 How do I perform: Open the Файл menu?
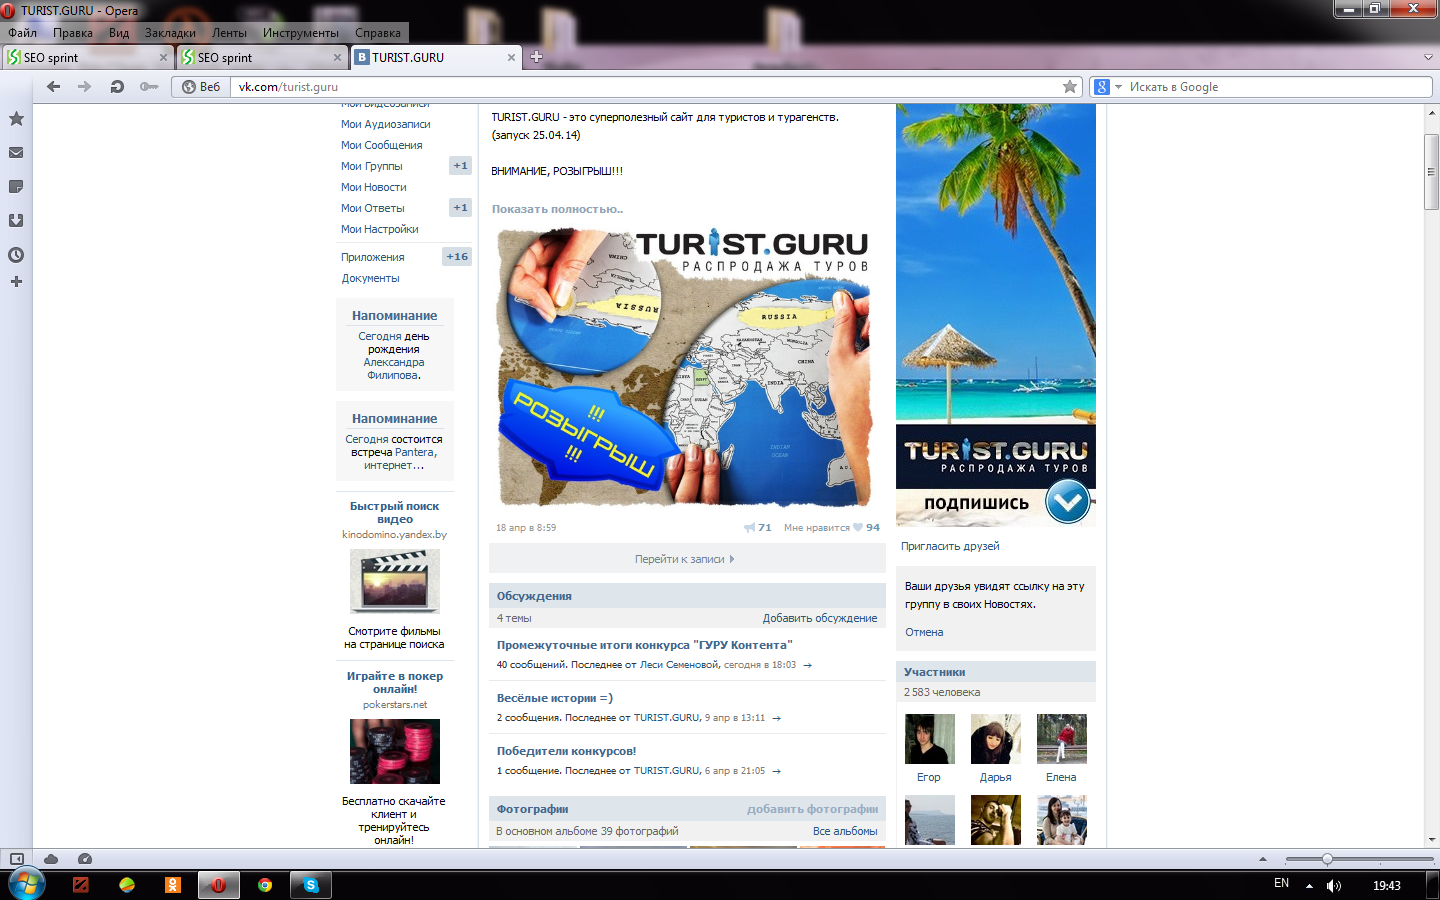(22, 33)
